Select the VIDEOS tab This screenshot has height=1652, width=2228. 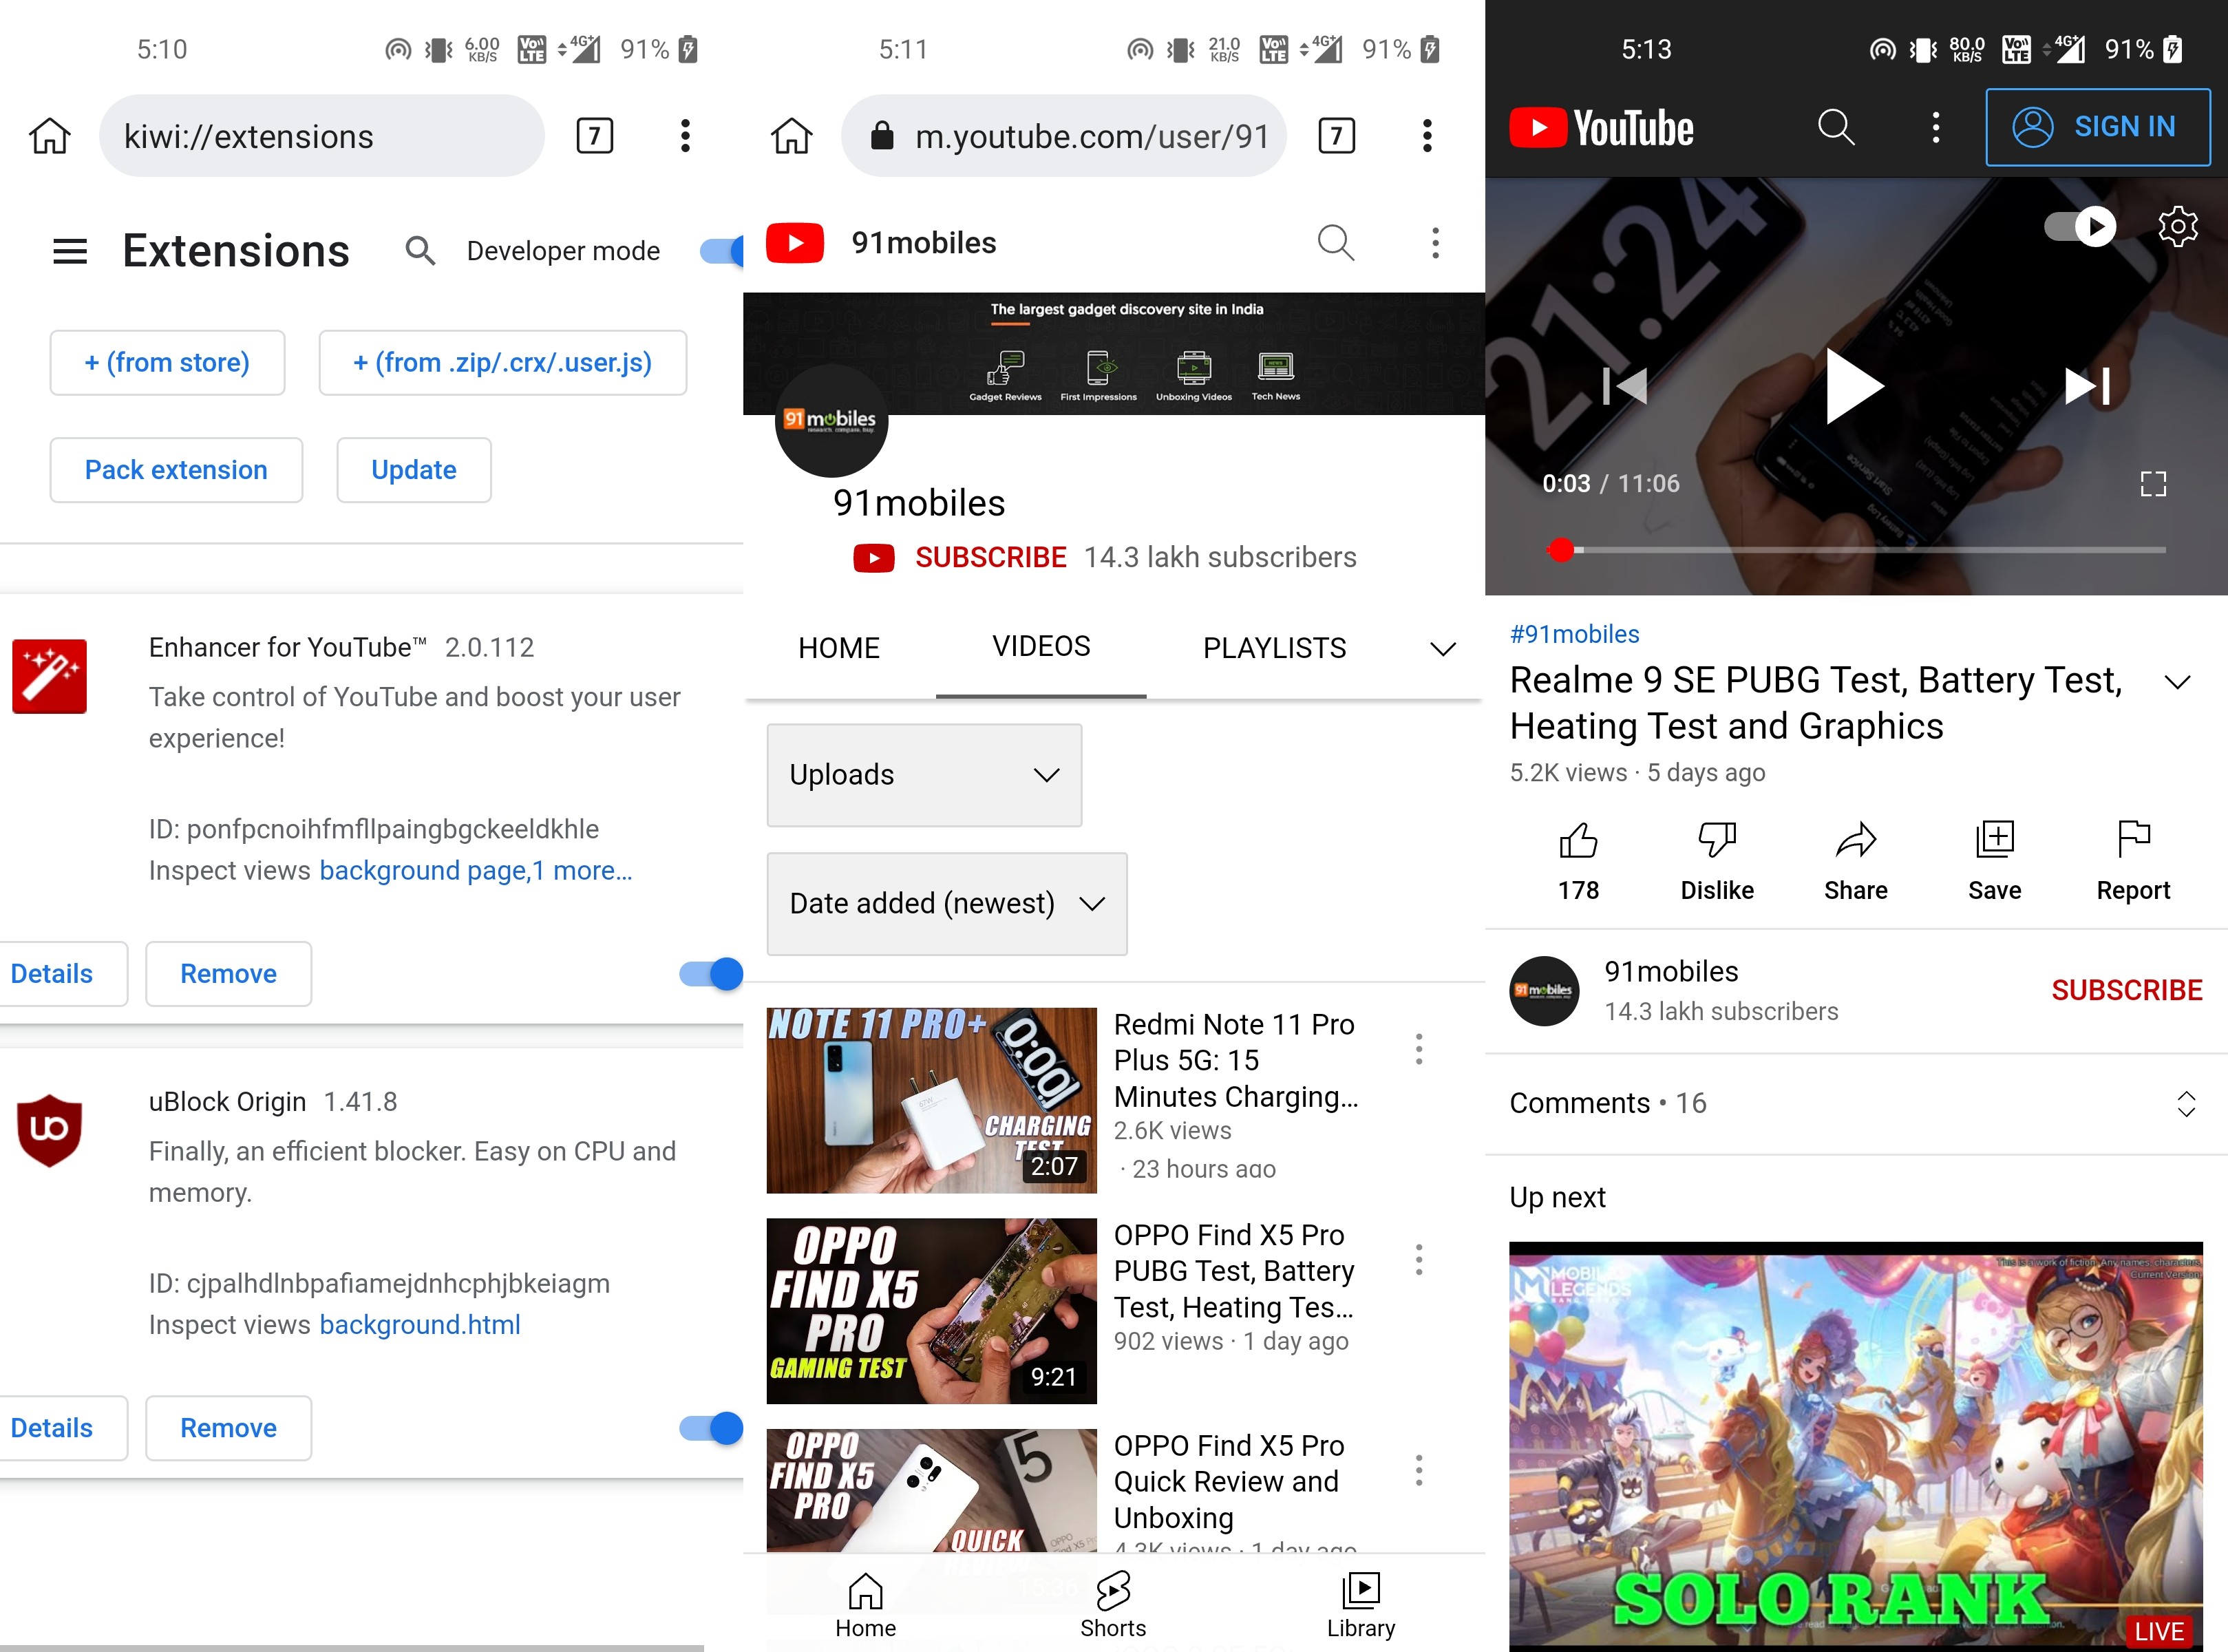point(1041,647)
